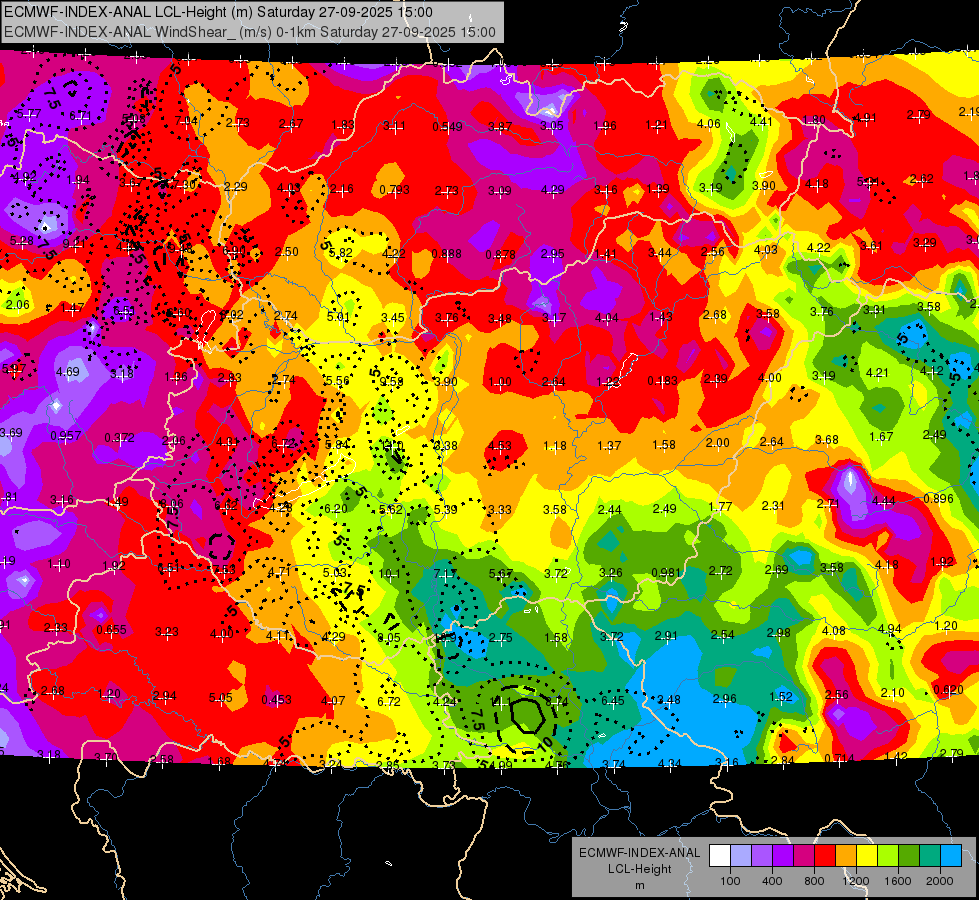Click the grid value '5.67'
The width and height of the screenshot is (979, 900).
click(x=501, y=573)
